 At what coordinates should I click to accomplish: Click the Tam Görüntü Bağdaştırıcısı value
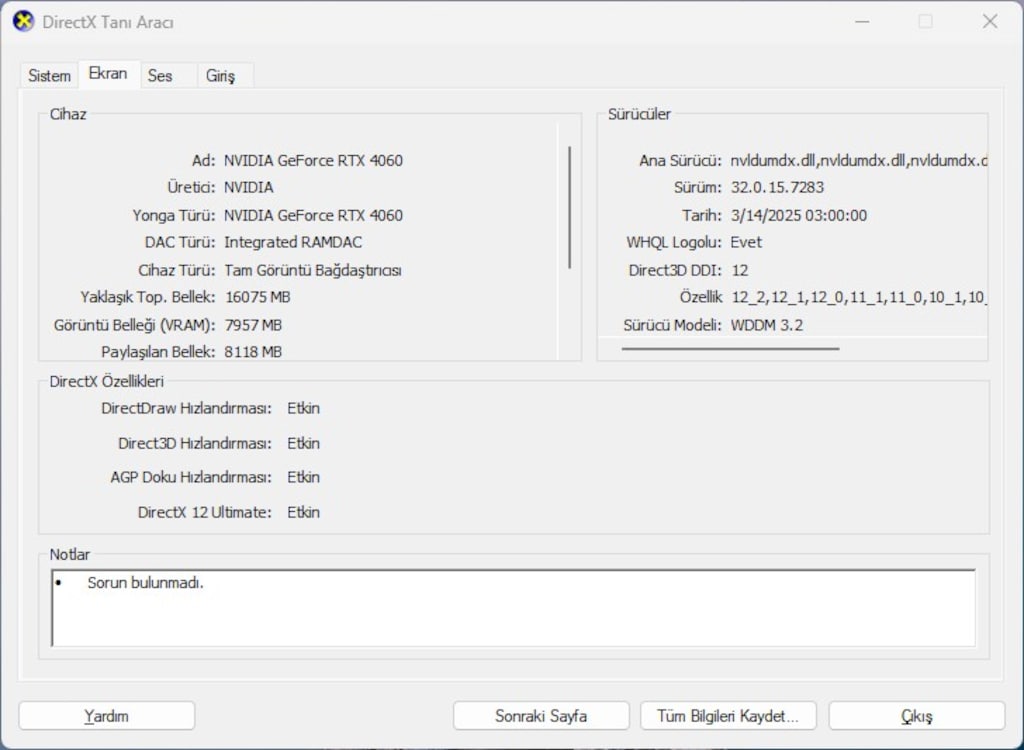tap(313, 270)
